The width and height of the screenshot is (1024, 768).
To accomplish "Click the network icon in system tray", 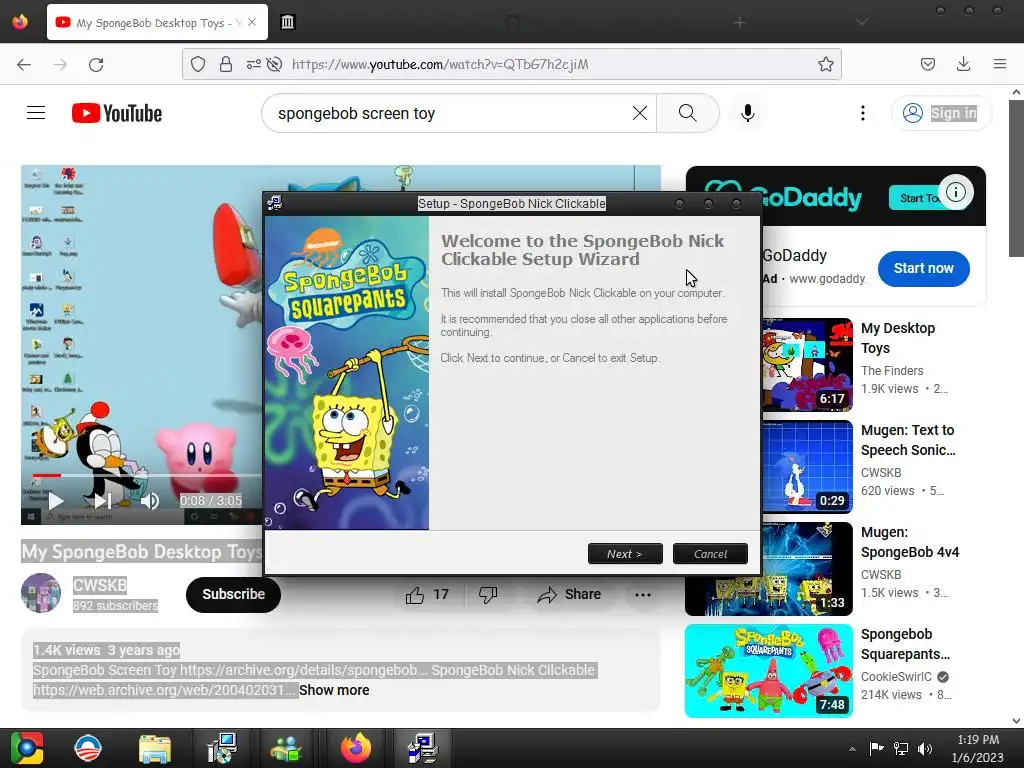I will point(901,748).
